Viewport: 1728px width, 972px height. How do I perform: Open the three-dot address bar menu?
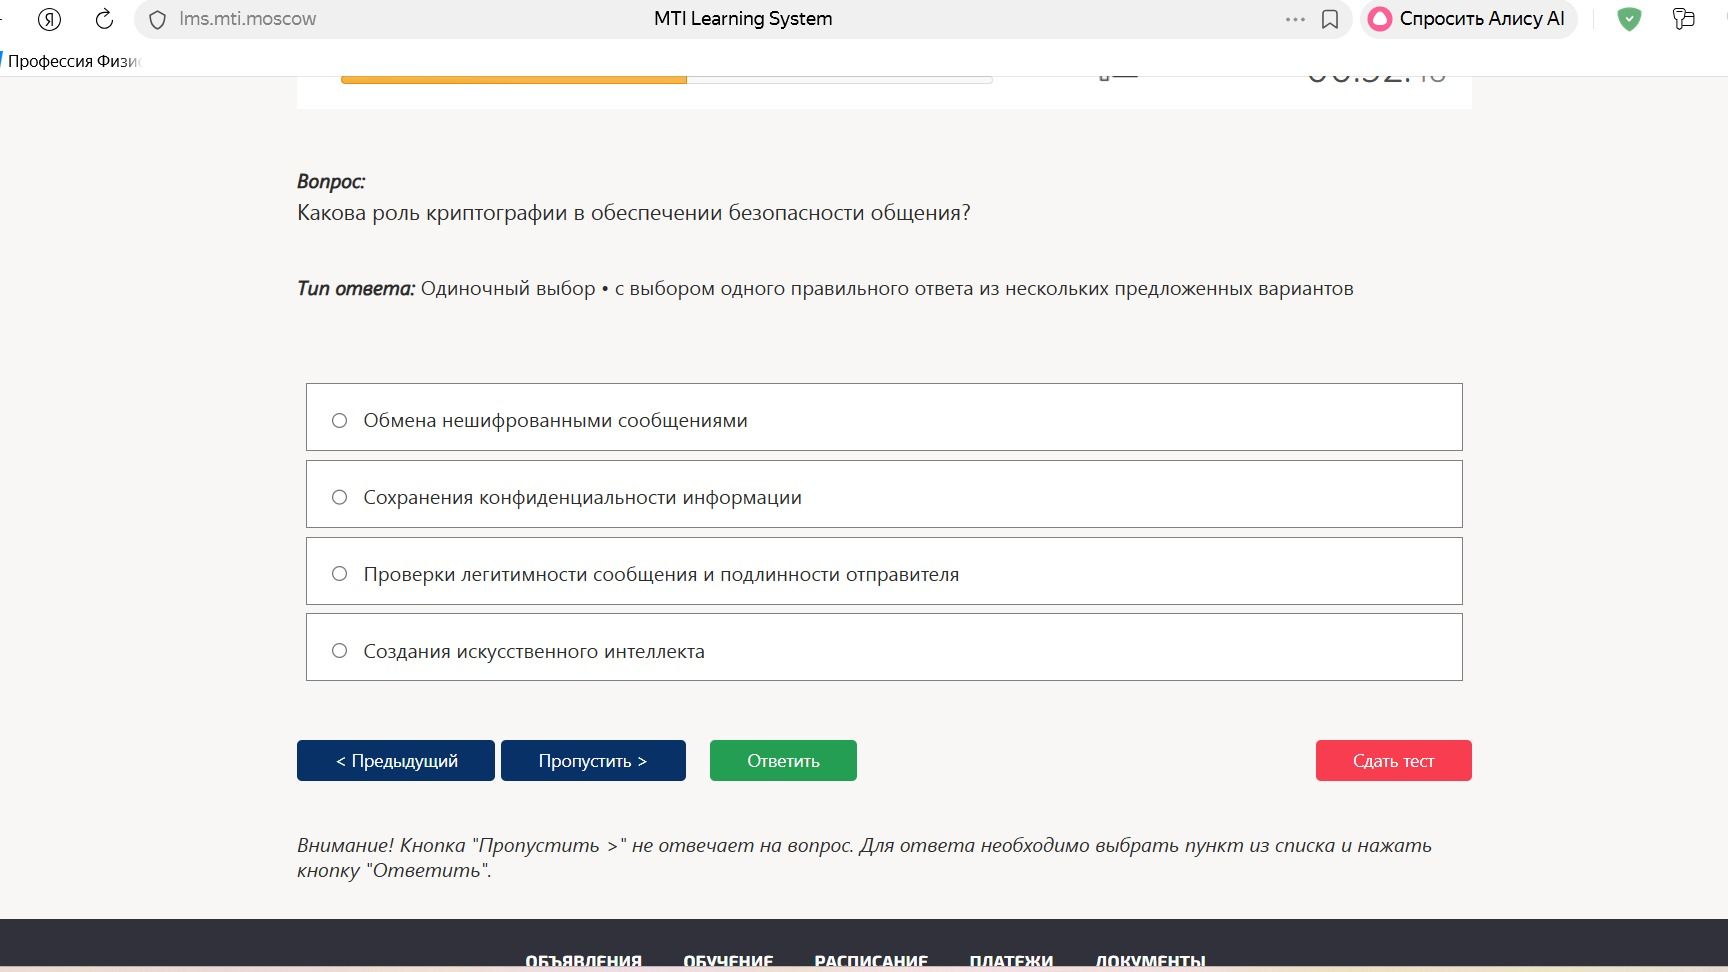[1295, 19]
